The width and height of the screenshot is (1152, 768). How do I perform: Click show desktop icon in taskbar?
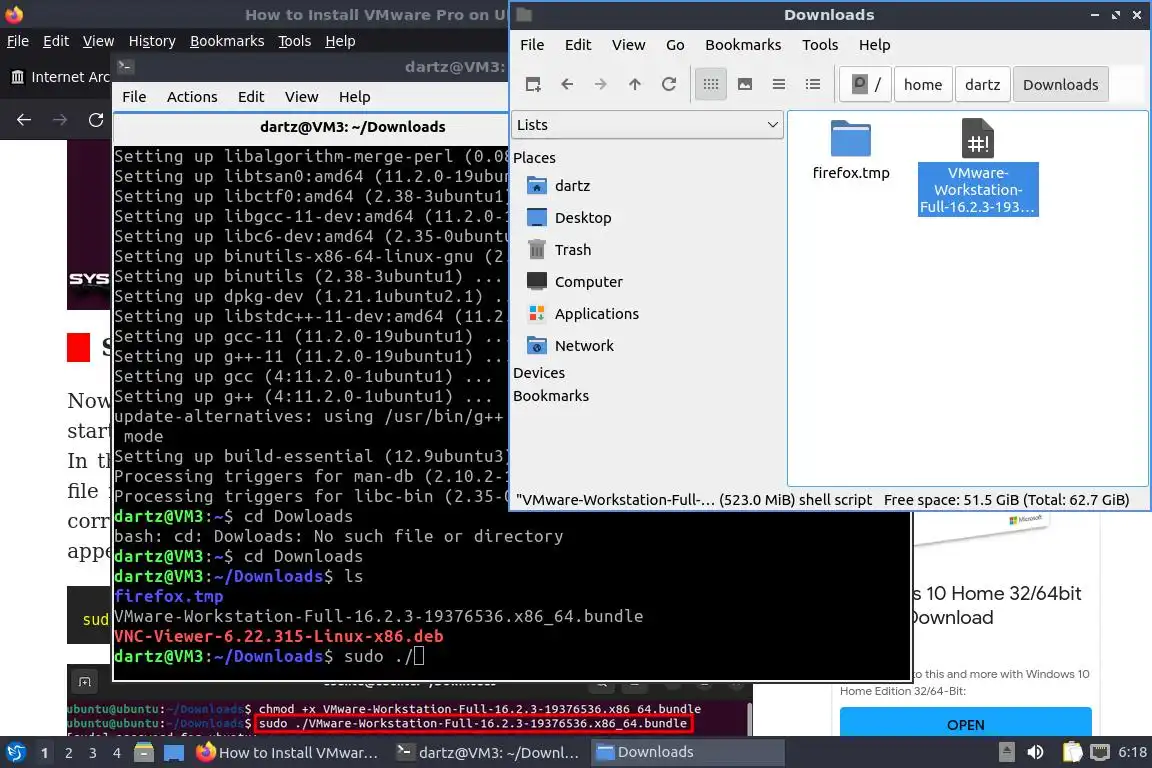(x=173, y=753)
